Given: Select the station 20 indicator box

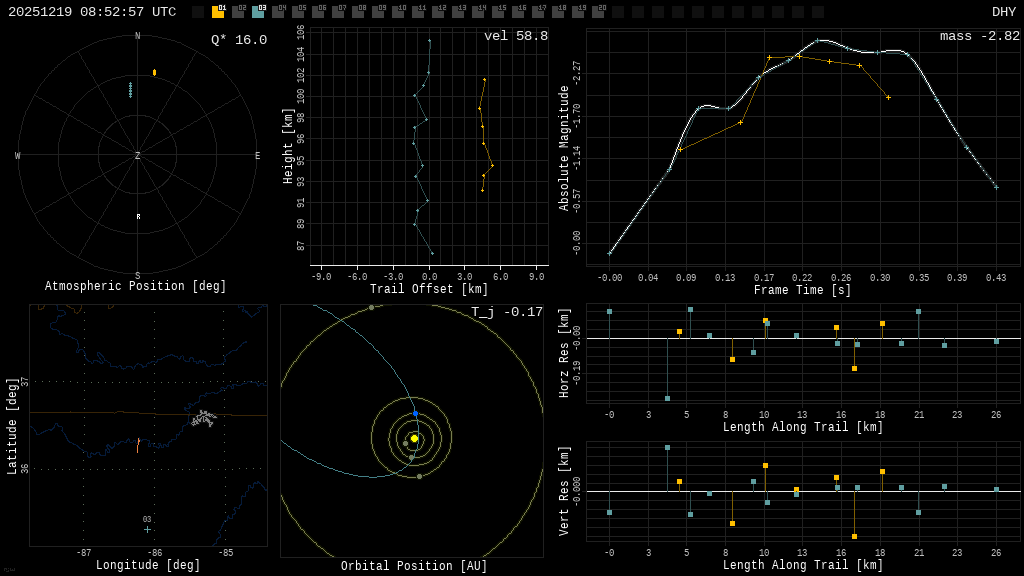Looking at the screenshot, I should pyautogui.click(x=598, y=12).
